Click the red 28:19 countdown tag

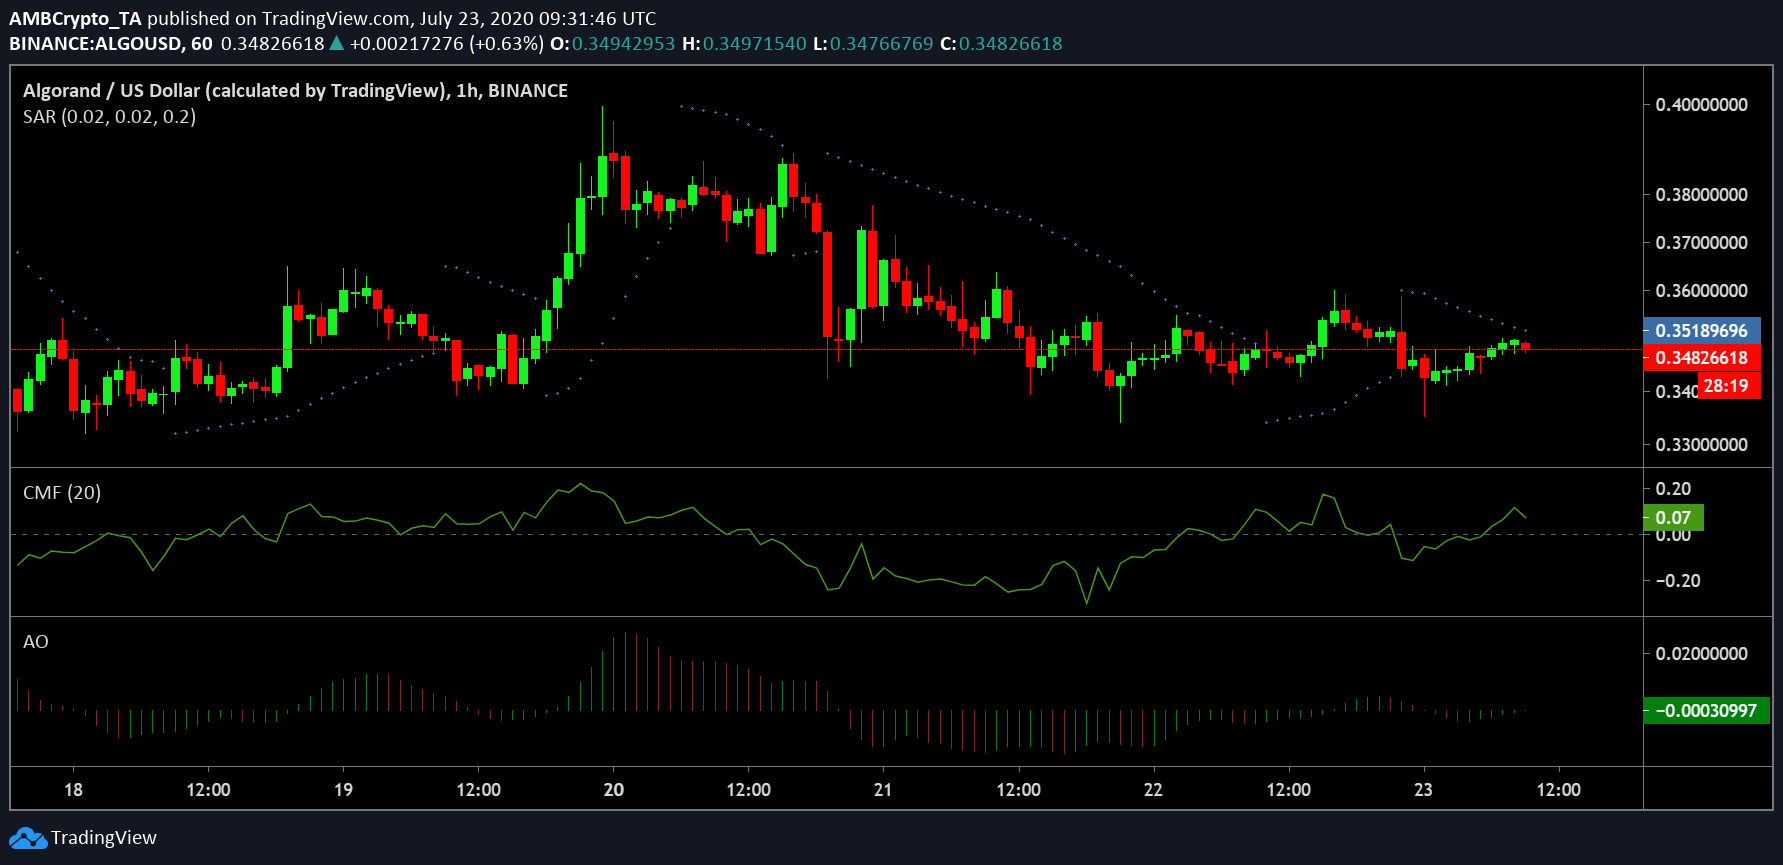point(1727,386)
